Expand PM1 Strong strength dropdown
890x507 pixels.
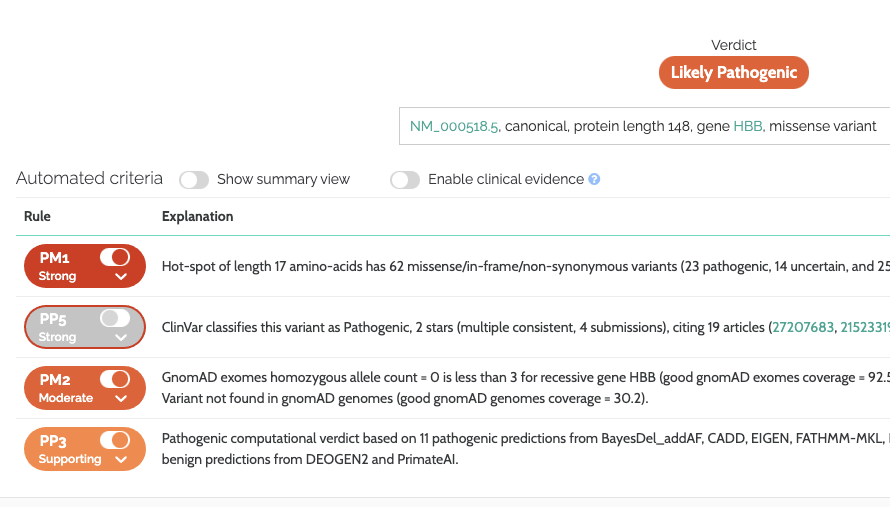pos(121,276)
